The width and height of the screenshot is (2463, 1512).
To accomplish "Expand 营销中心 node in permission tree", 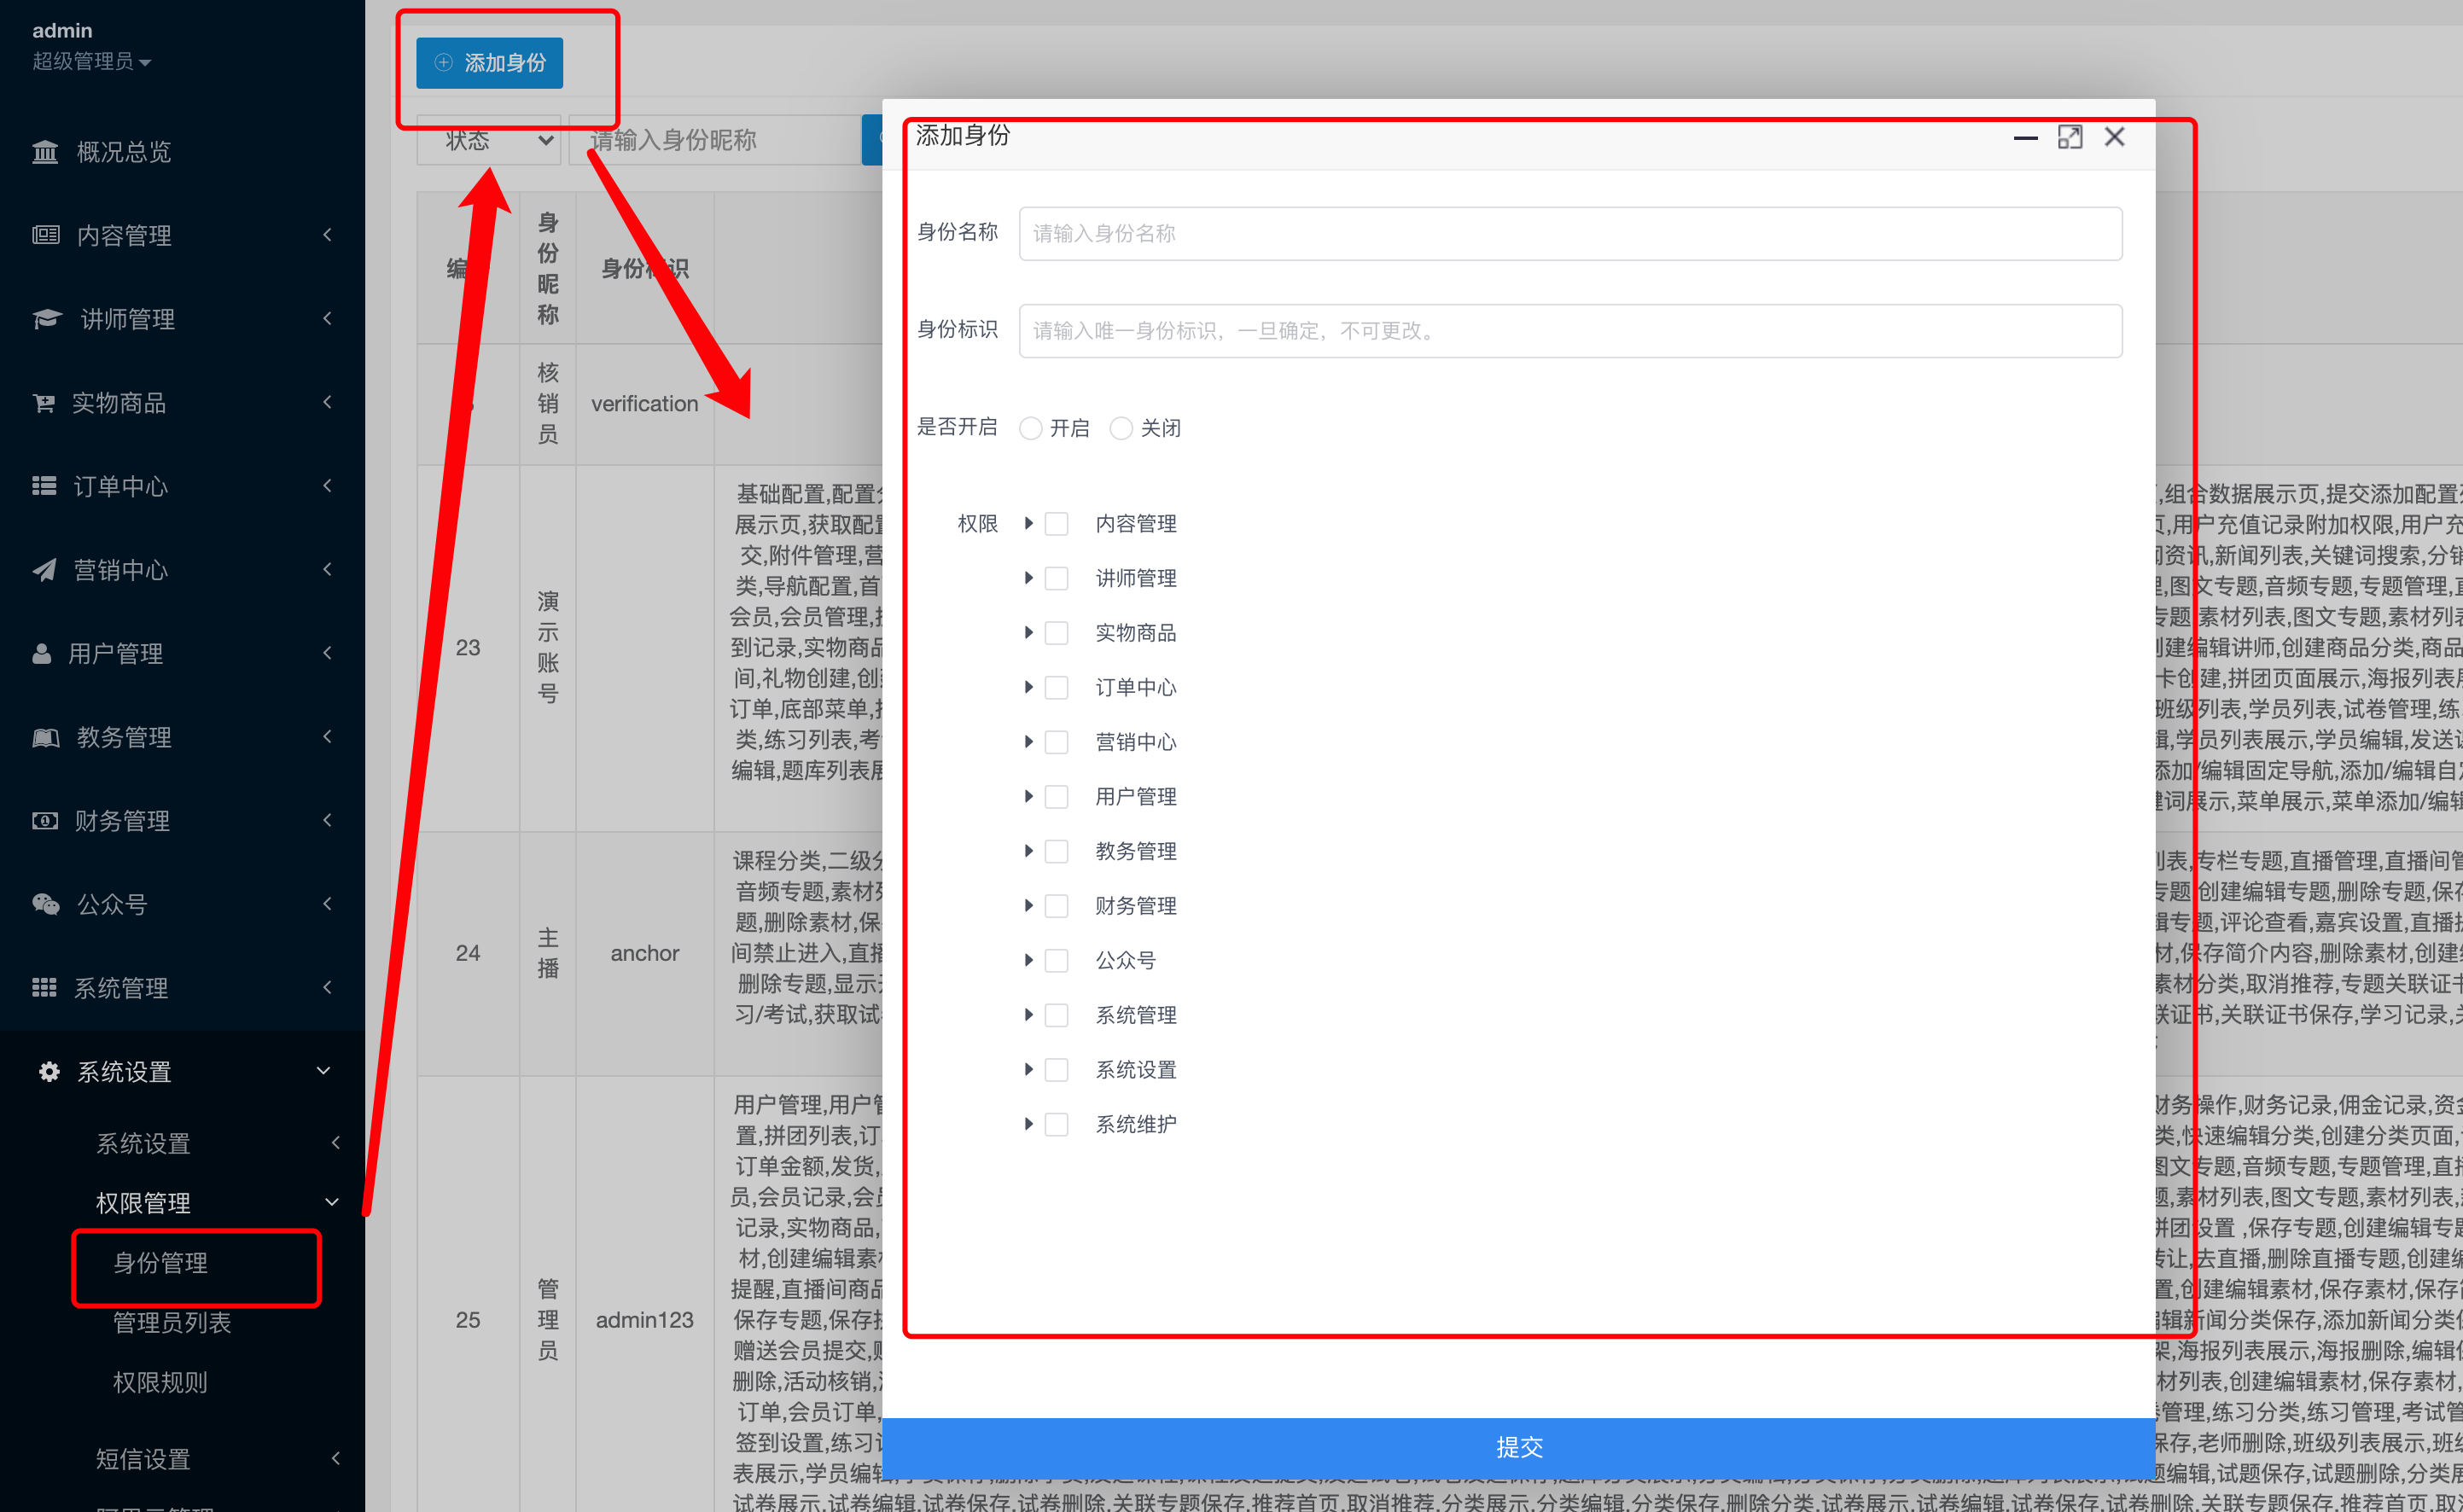I will pos(1028,741).
